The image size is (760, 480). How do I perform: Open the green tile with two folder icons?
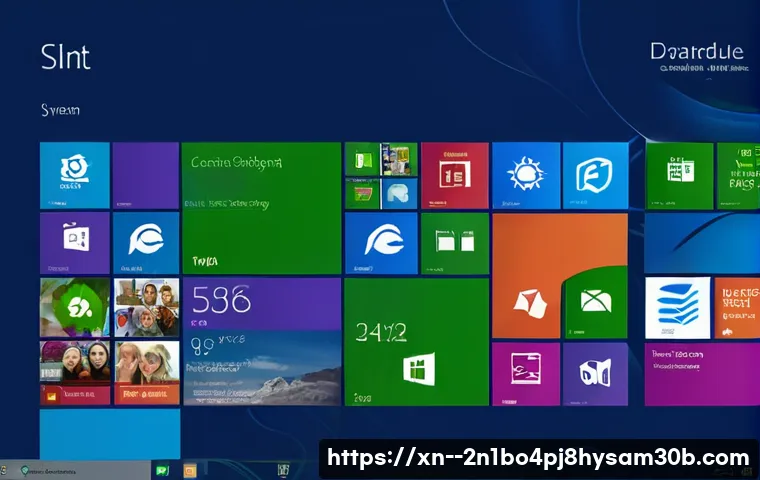[x=455, y=243]
